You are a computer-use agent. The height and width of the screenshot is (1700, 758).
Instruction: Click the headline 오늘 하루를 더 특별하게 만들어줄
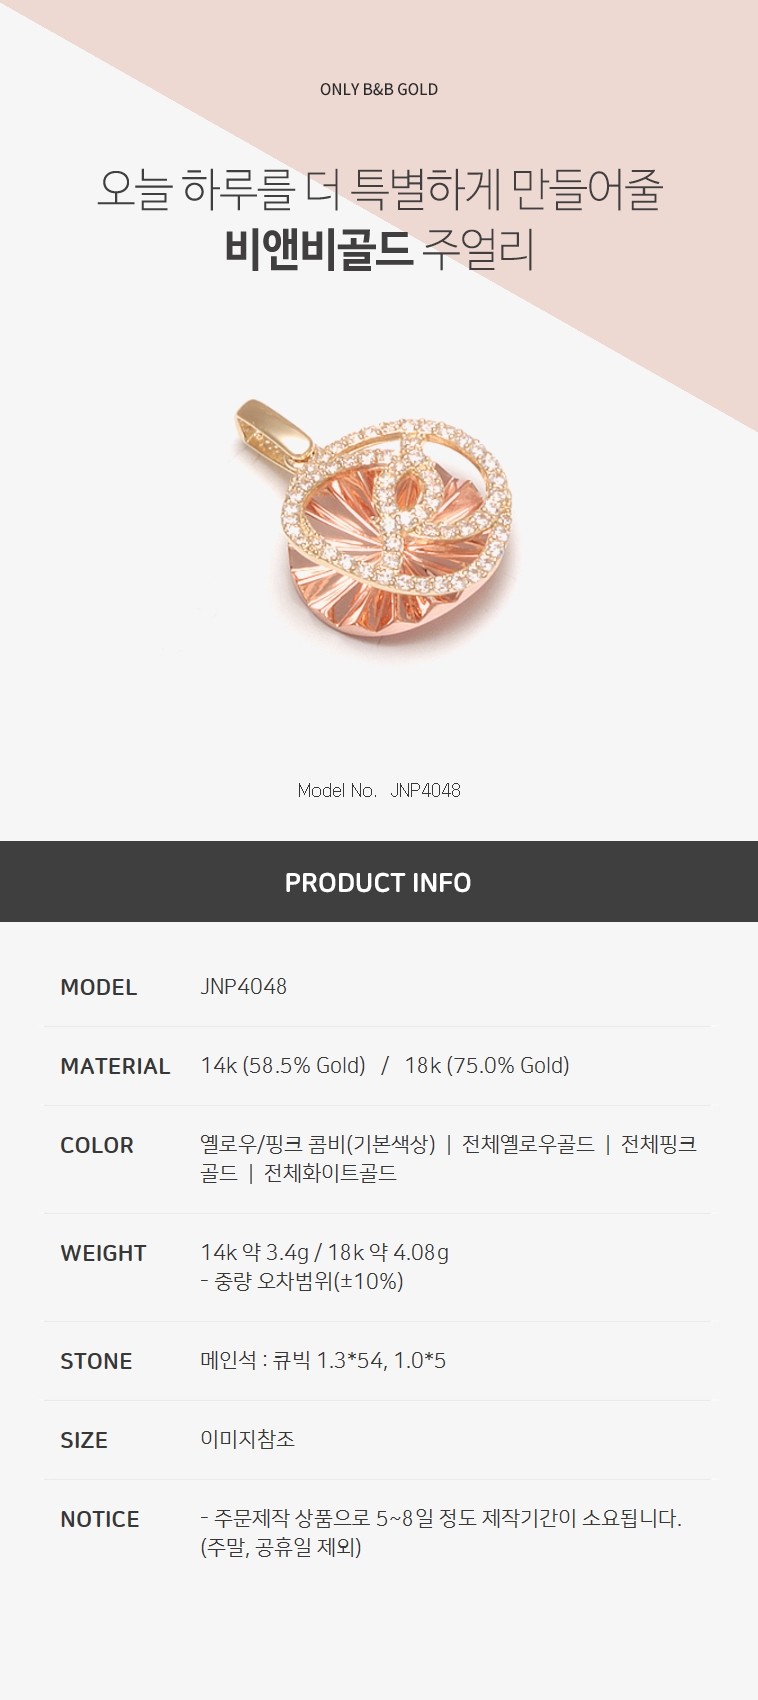[x=379, y=188]
